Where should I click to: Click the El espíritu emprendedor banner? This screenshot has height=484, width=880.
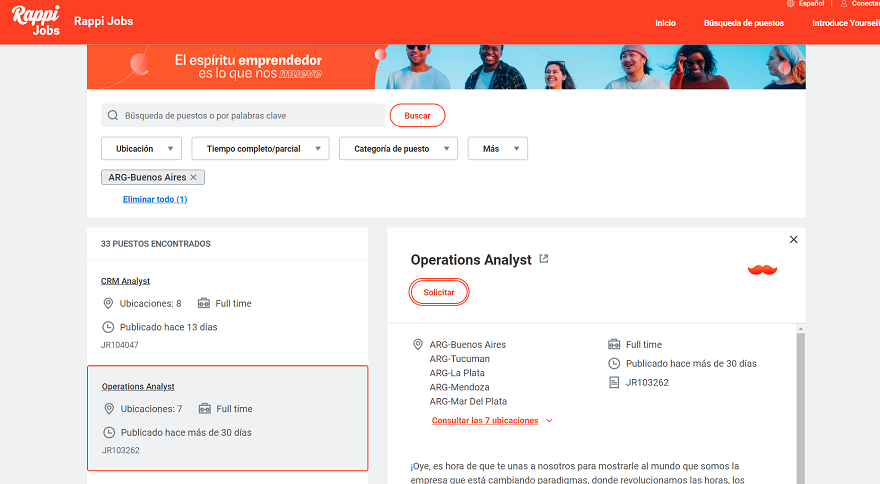[446, 67]
